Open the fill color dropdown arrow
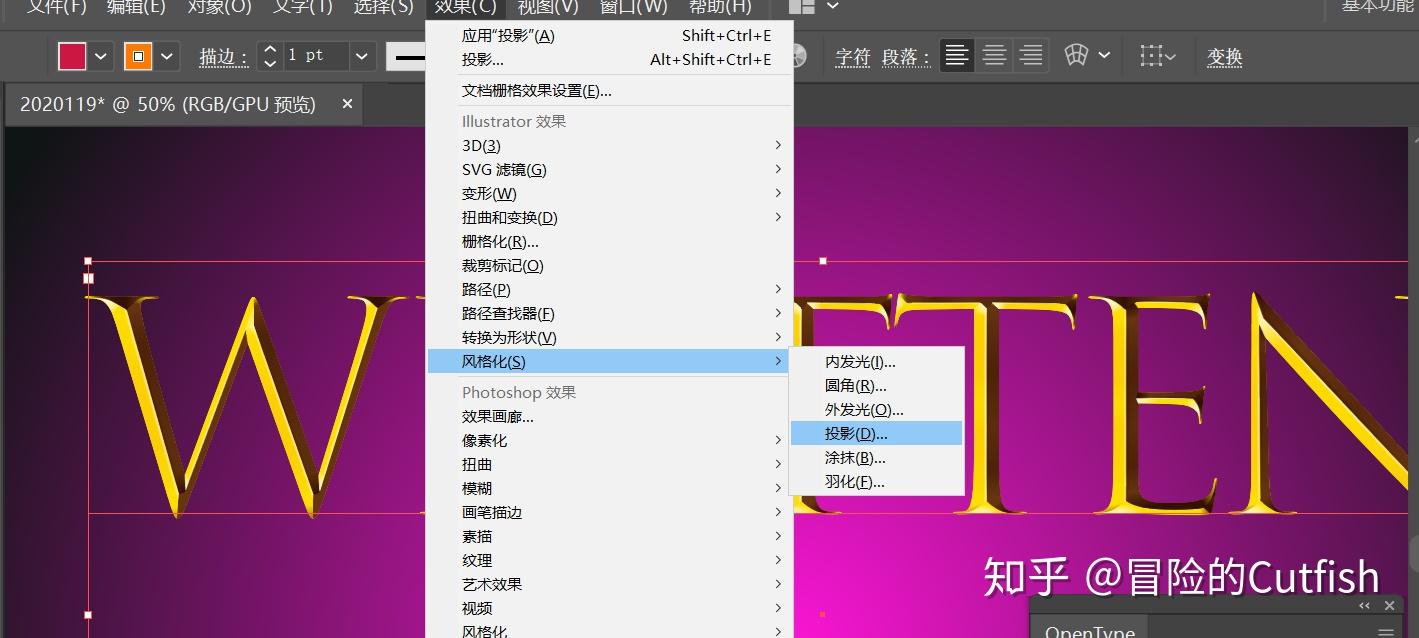 point(99,56)
